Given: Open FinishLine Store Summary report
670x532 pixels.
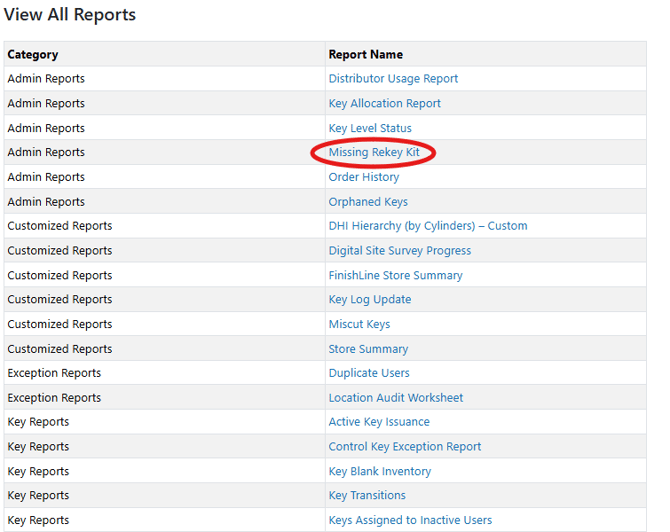Looking at the screenshot, I should tap(395, 275).
